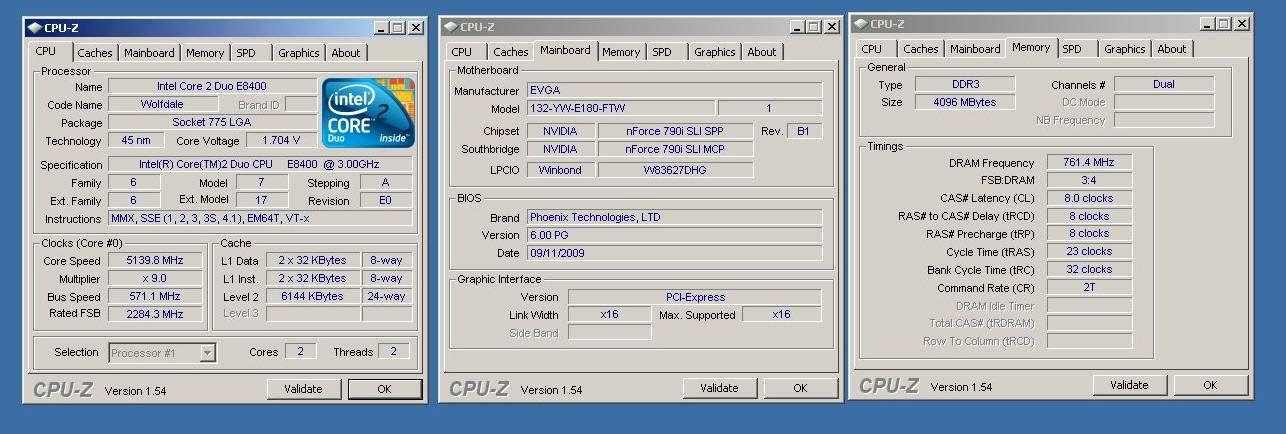Click the Dual channels value
The width and height of the screenshot is (1286, 434).
tap(1164, 85)
